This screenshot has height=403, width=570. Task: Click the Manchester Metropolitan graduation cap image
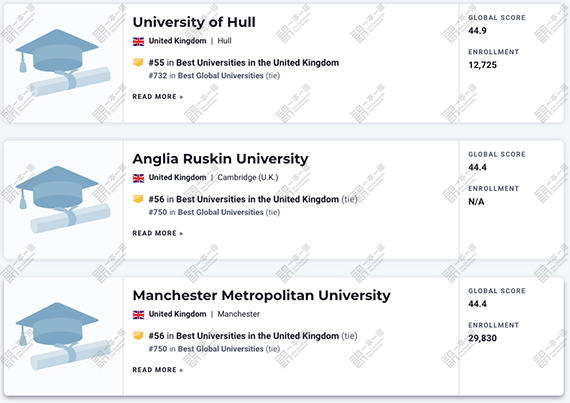coord(63,336)
